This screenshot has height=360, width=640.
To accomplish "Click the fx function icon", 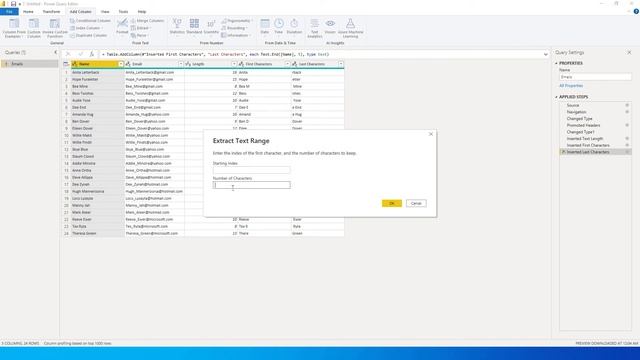I will [92, 54].
